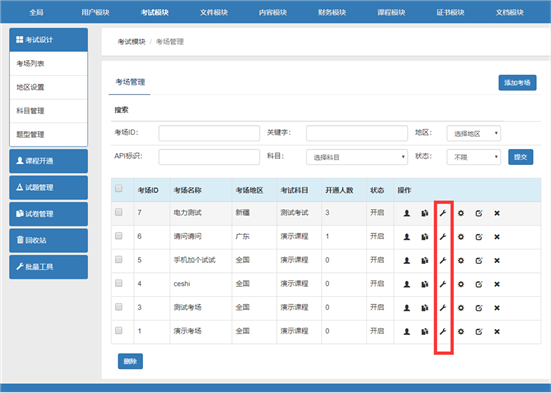The image size is (551, 393).
Task: Expand the 试题管理 sidebar section
Action: click(x=48, y=187)
